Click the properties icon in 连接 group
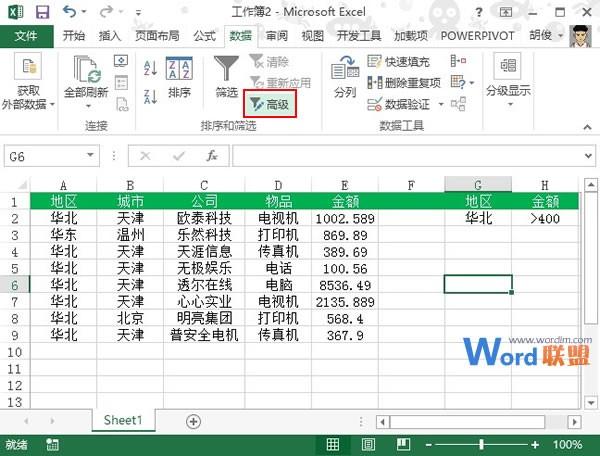 [x=121, y=83]
